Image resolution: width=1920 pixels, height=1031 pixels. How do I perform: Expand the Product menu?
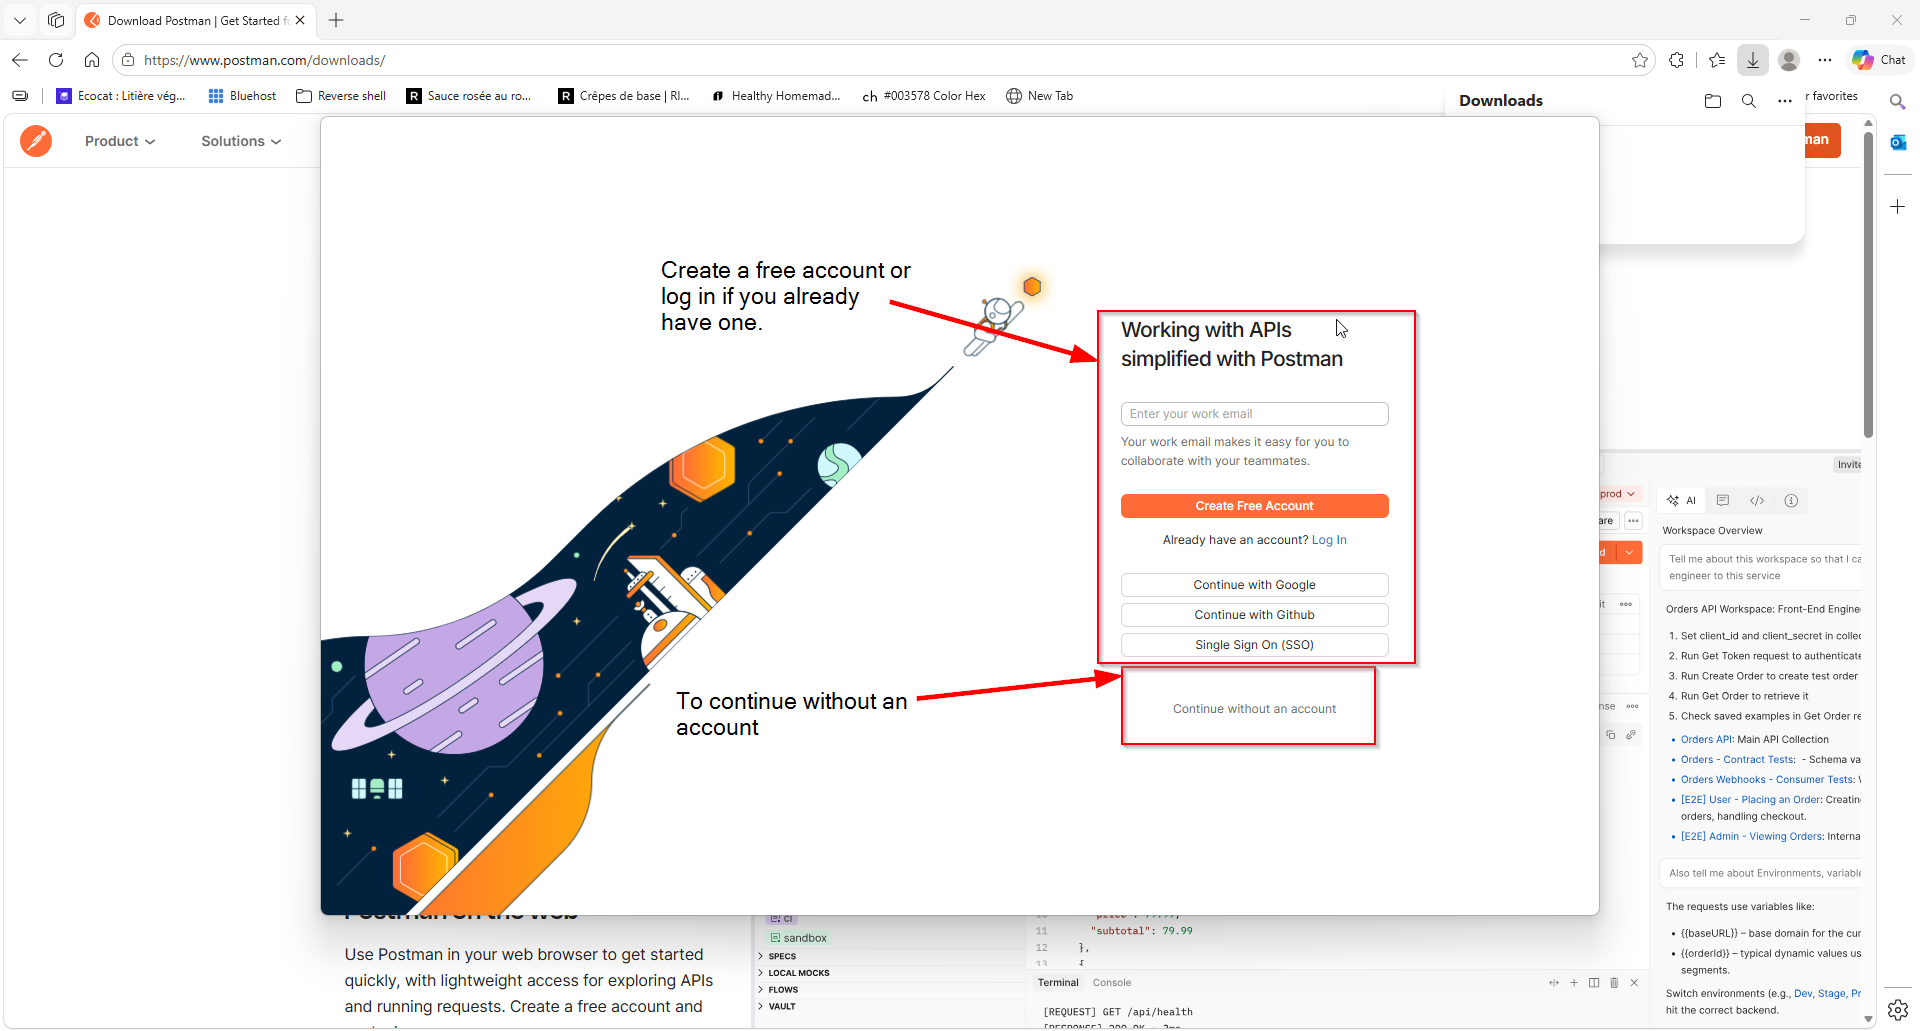(x=120, y=141)
